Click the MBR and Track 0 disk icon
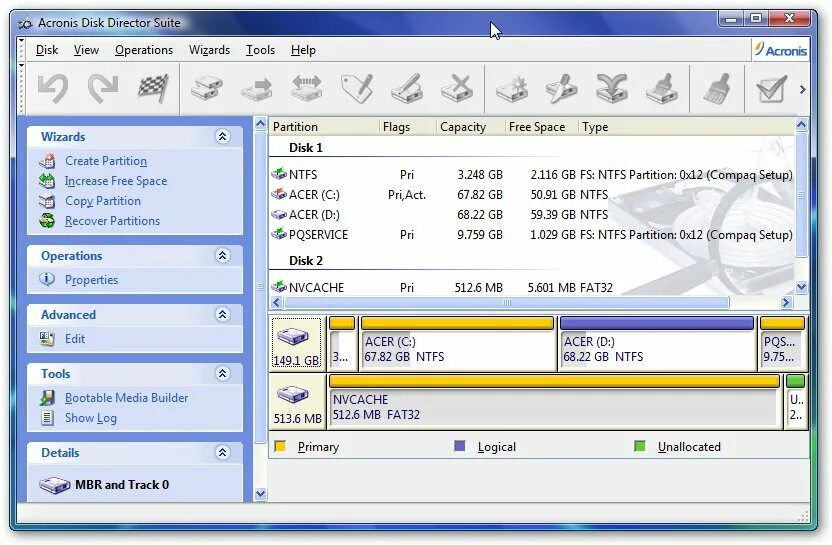This screenshot has height=545, width=832. [55, 485]
